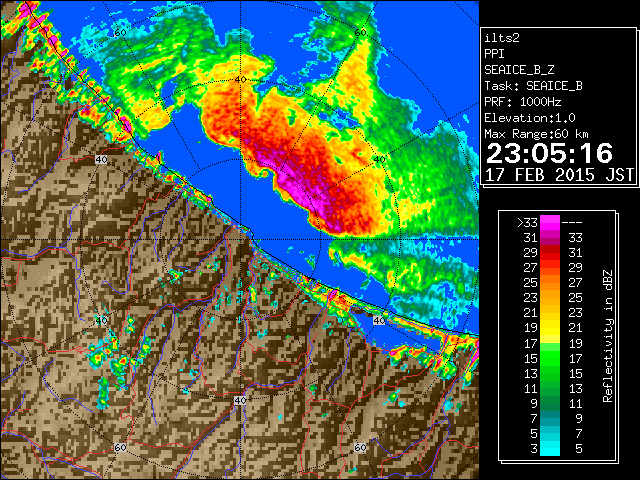Image resolution: width=640 pixels, height=480 pixels.
Task: Click the "PRF: 1000Hz" value
Action: pyautogui.click(x=522, y=102)
